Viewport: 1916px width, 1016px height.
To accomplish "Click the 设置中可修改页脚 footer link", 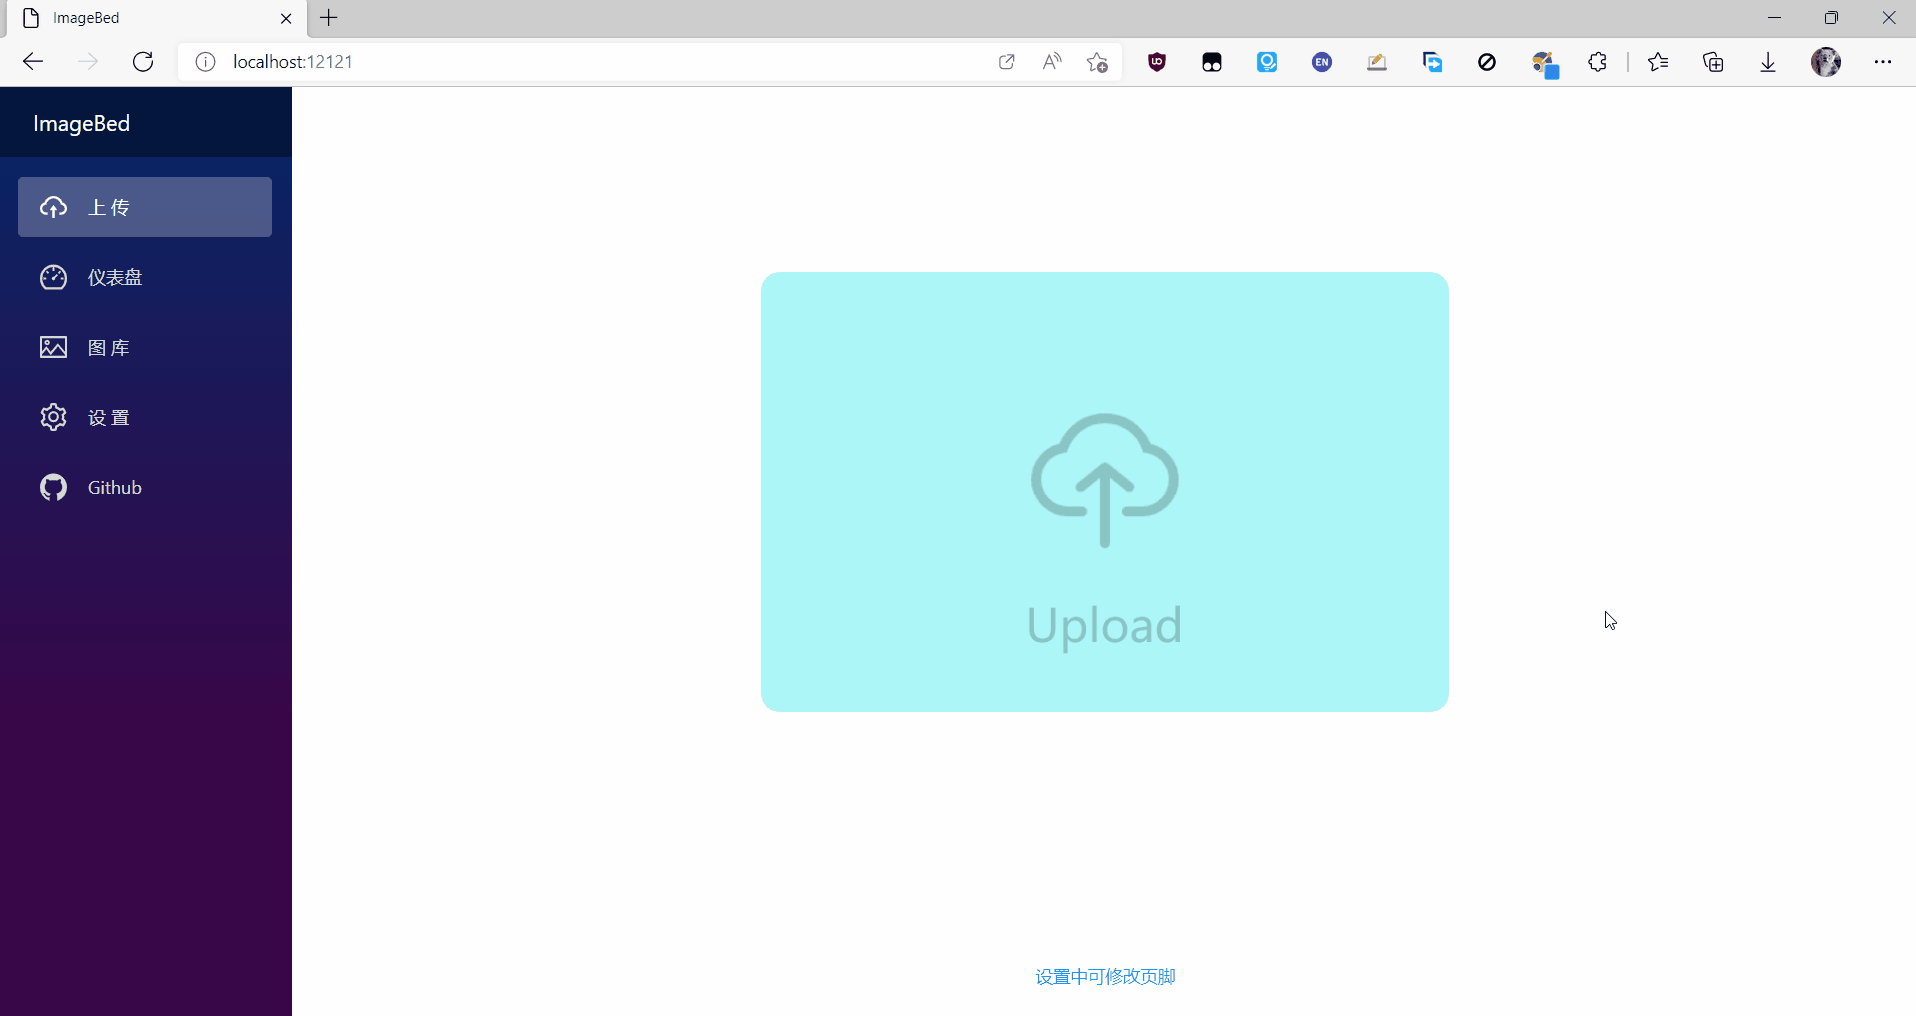I will click(1103, 977).
